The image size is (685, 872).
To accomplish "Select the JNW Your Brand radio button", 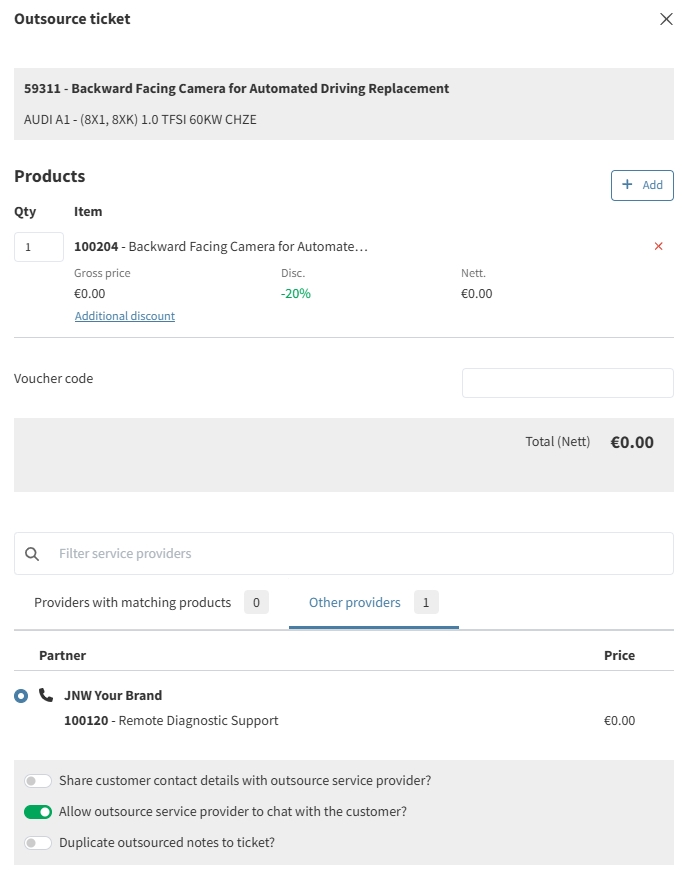I will click(21, 696).
